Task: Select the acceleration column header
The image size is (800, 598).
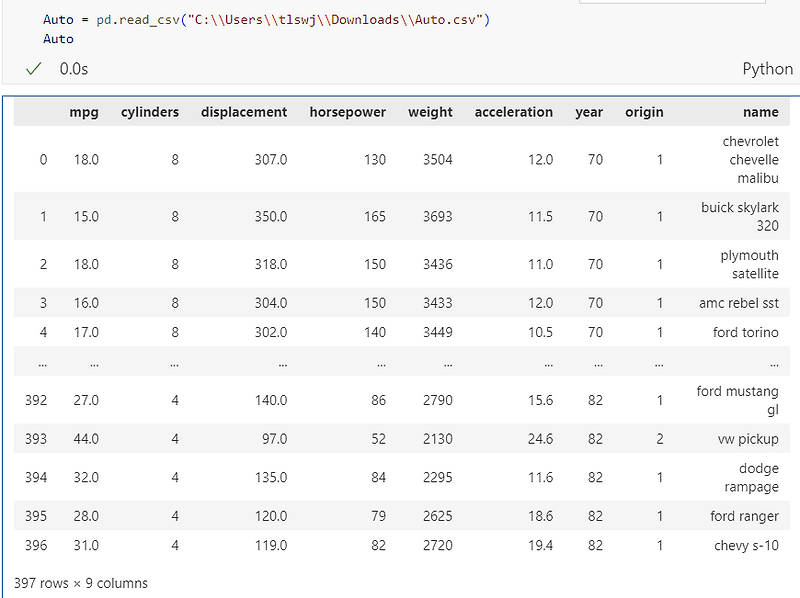Action: 513,112
